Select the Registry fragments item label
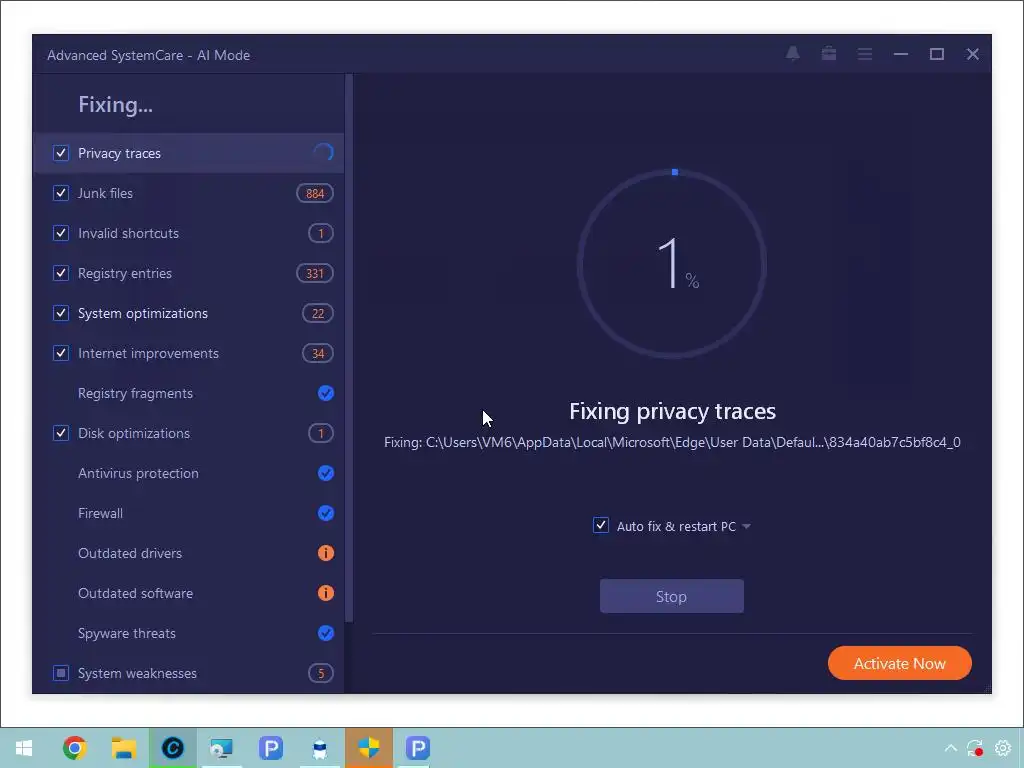This screenshot has width=1024, height=768. (135, 393)
